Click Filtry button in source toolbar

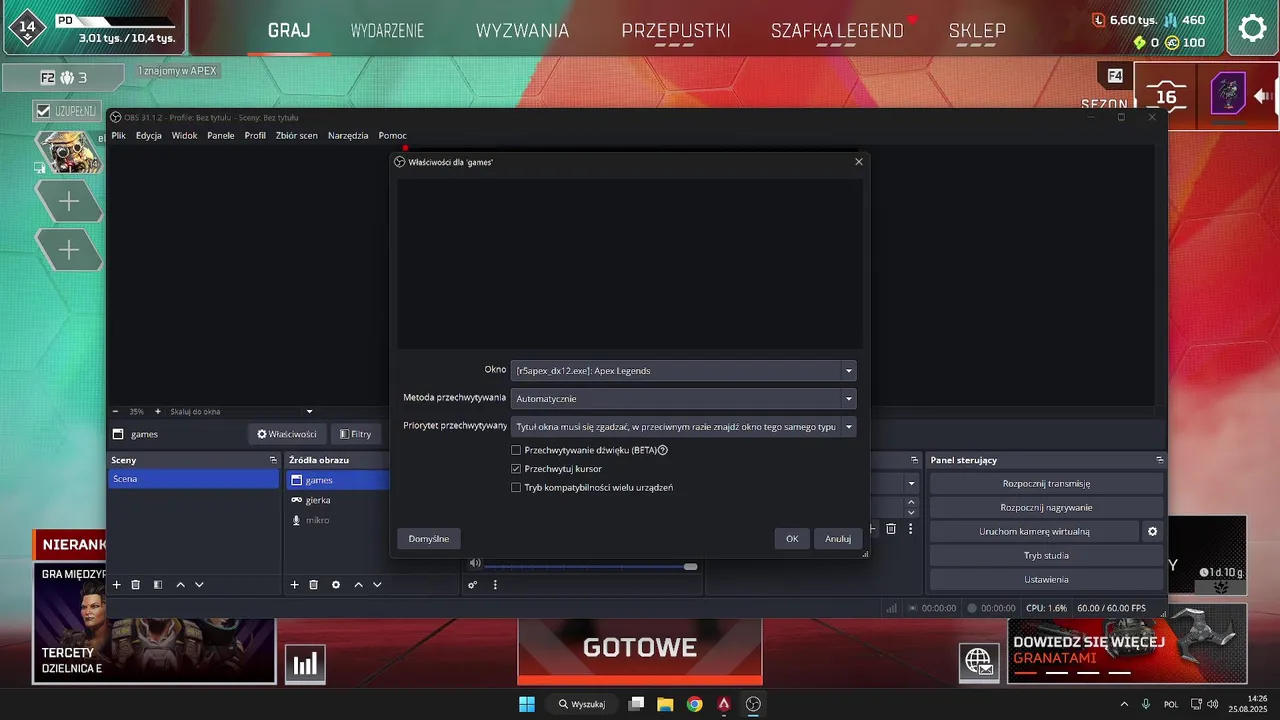click(355, 434)
